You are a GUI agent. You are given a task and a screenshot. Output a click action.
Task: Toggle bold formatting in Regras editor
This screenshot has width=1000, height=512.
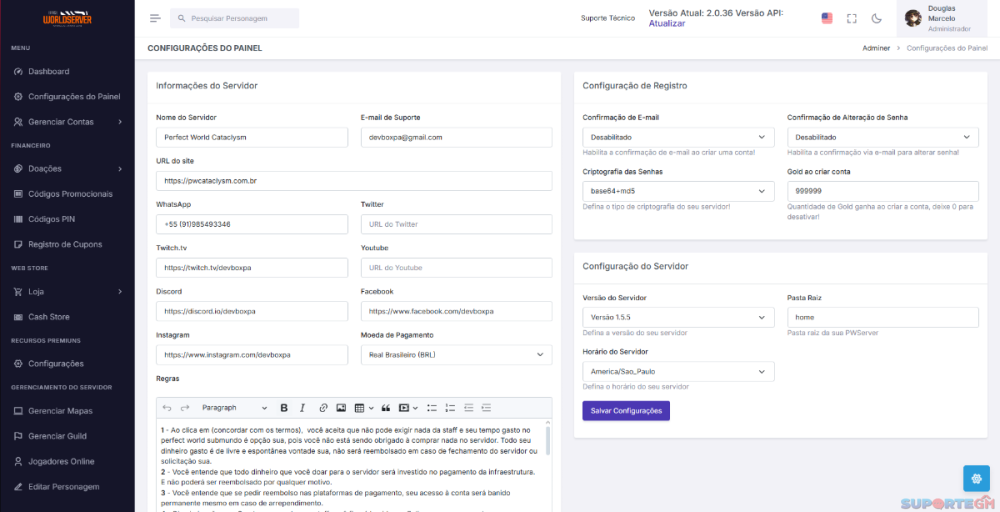[x=284, y=408]
